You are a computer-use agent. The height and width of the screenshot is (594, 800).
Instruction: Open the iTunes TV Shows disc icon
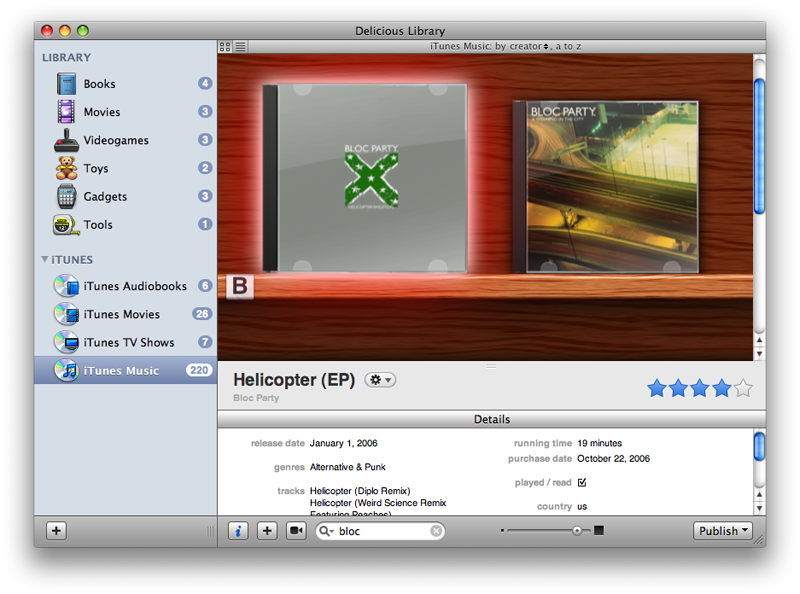pos(66,342)
